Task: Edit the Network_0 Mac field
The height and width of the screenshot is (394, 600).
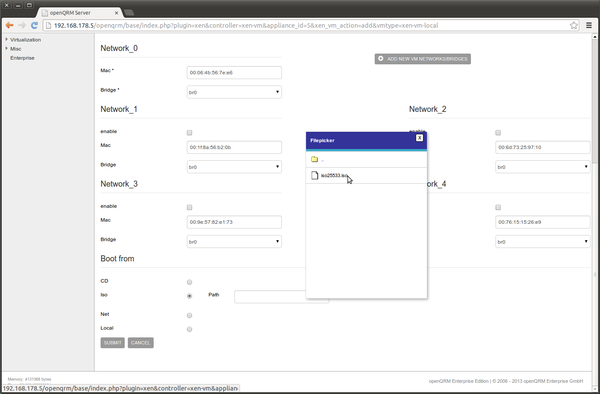Action: pyautogui.click(x=234, y=73)
